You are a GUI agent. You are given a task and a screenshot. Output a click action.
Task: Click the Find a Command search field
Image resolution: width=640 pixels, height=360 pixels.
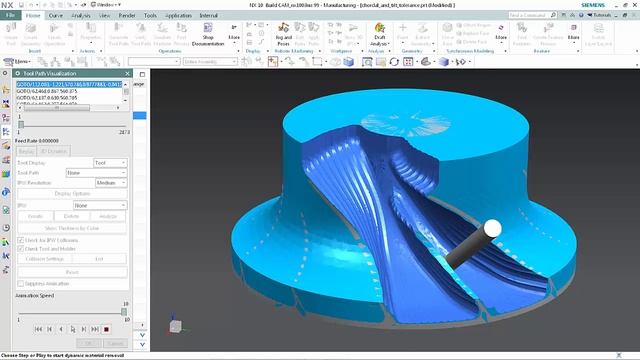[x=529, y=15]
